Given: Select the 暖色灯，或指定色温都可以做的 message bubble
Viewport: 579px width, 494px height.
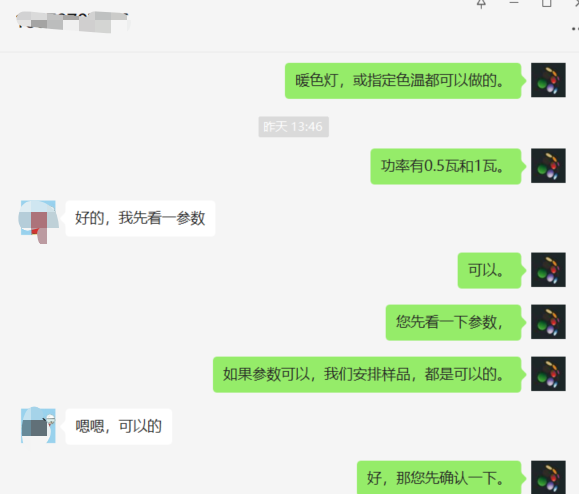Looking at the screenshot, I should point(403,81).
